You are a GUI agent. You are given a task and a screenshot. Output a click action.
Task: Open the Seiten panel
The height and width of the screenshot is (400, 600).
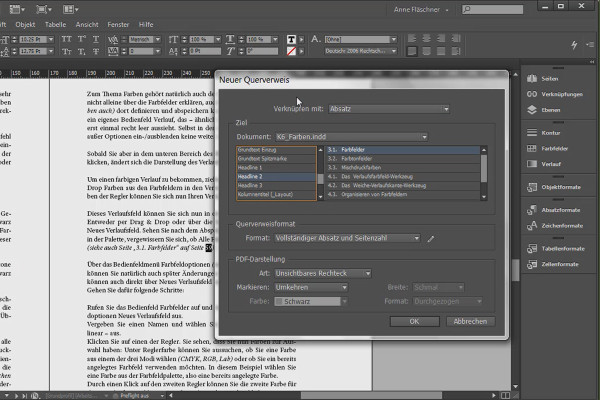(543, 78)
